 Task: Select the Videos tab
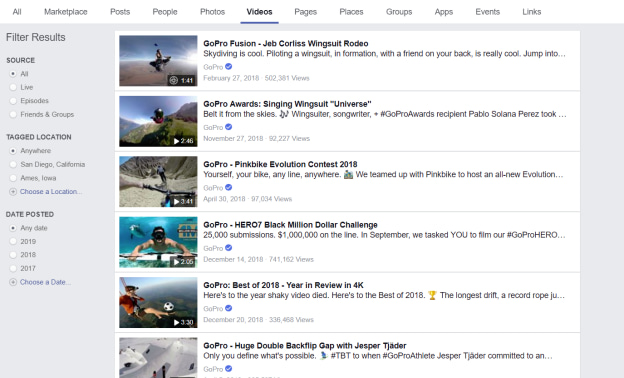(259, 12)
